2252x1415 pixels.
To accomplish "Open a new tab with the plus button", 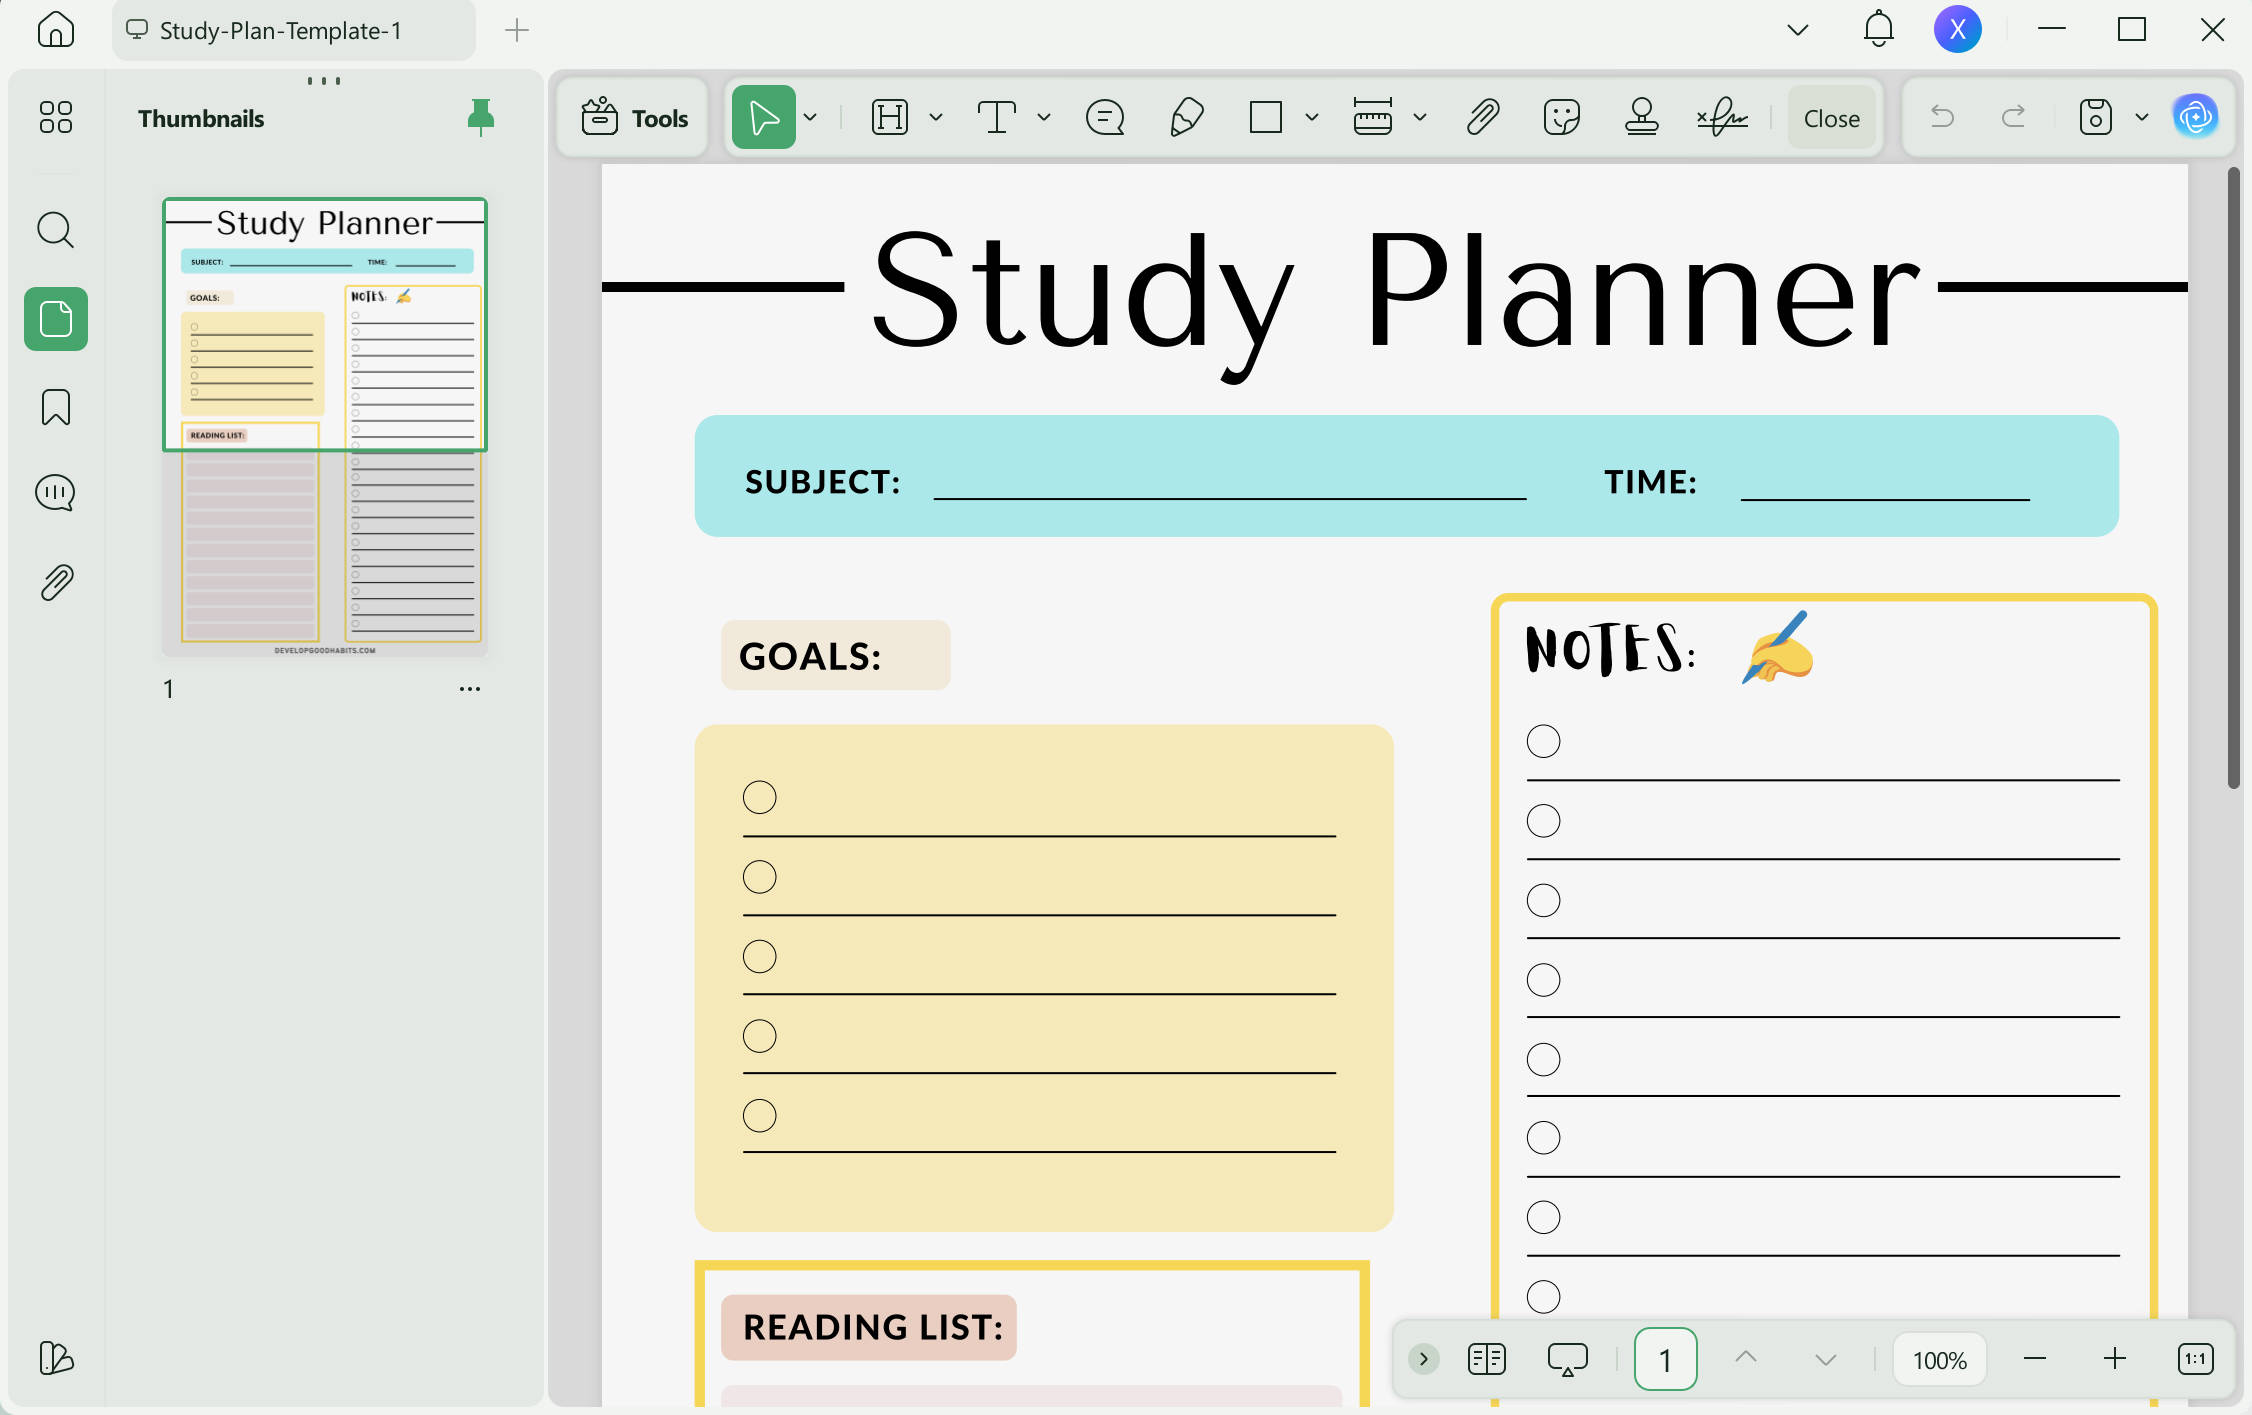I will (x=517, y=30).
